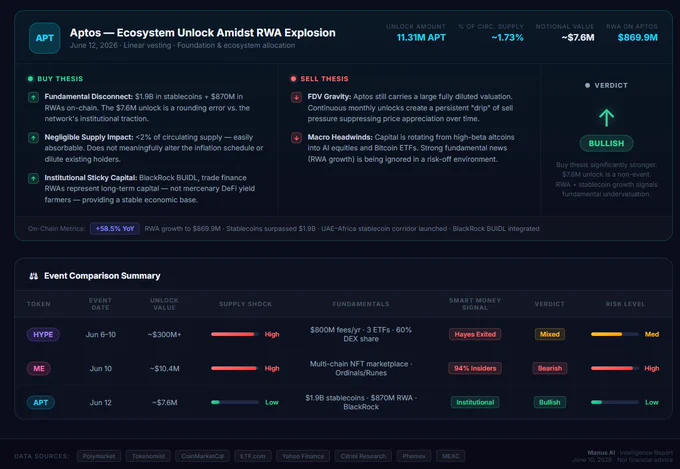Open the Phemex data source

tap(414, 456)
